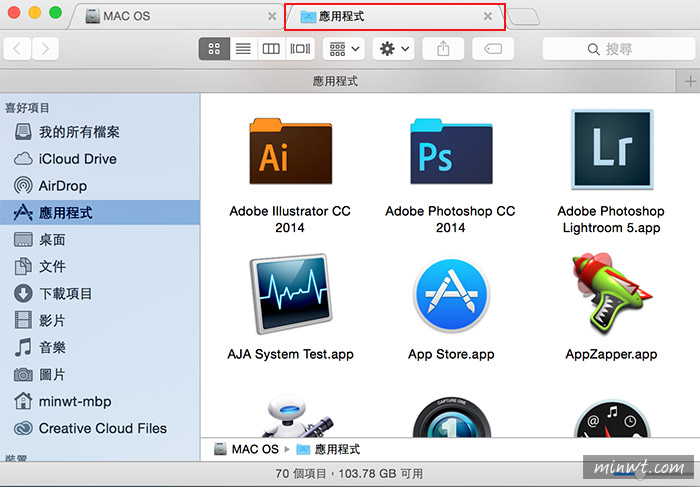The width and height of the screenshot is (700, 487).
Task: Open 下載項目 in the sidebar
Action: coord(100,294)
